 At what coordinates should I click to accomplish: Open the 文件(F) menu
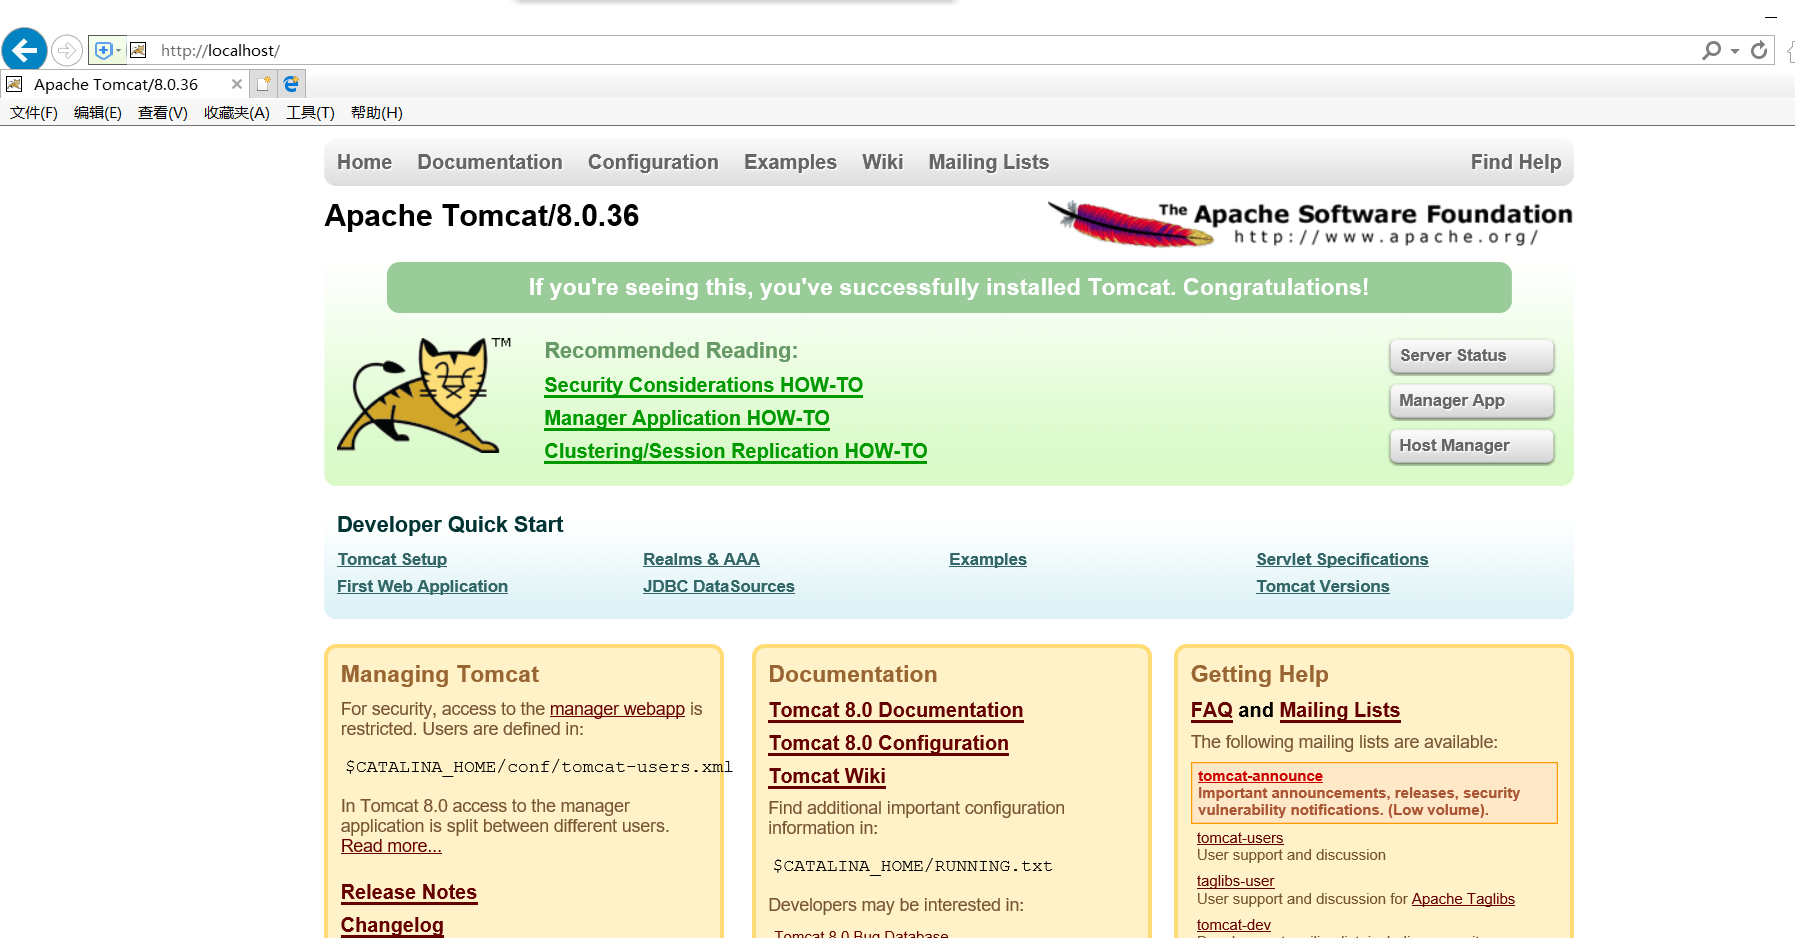coord(34,113)
